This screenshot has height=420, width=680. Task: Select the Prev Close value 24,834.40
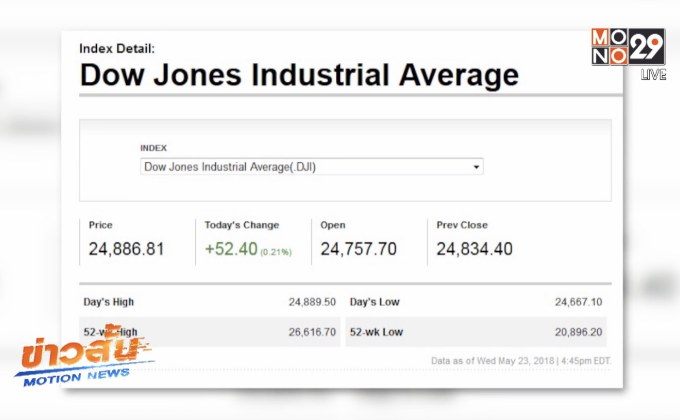point(474,249)
